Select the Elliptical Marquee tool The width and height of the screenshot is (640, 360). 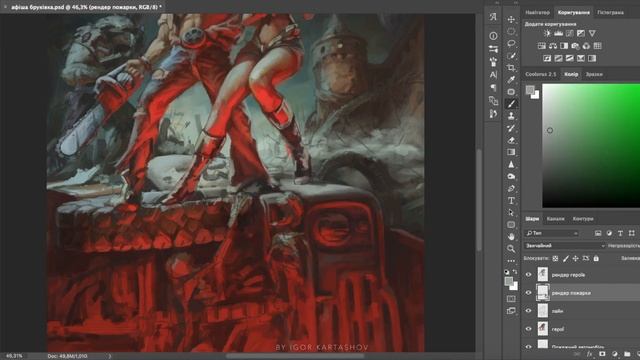pos(511,31)
